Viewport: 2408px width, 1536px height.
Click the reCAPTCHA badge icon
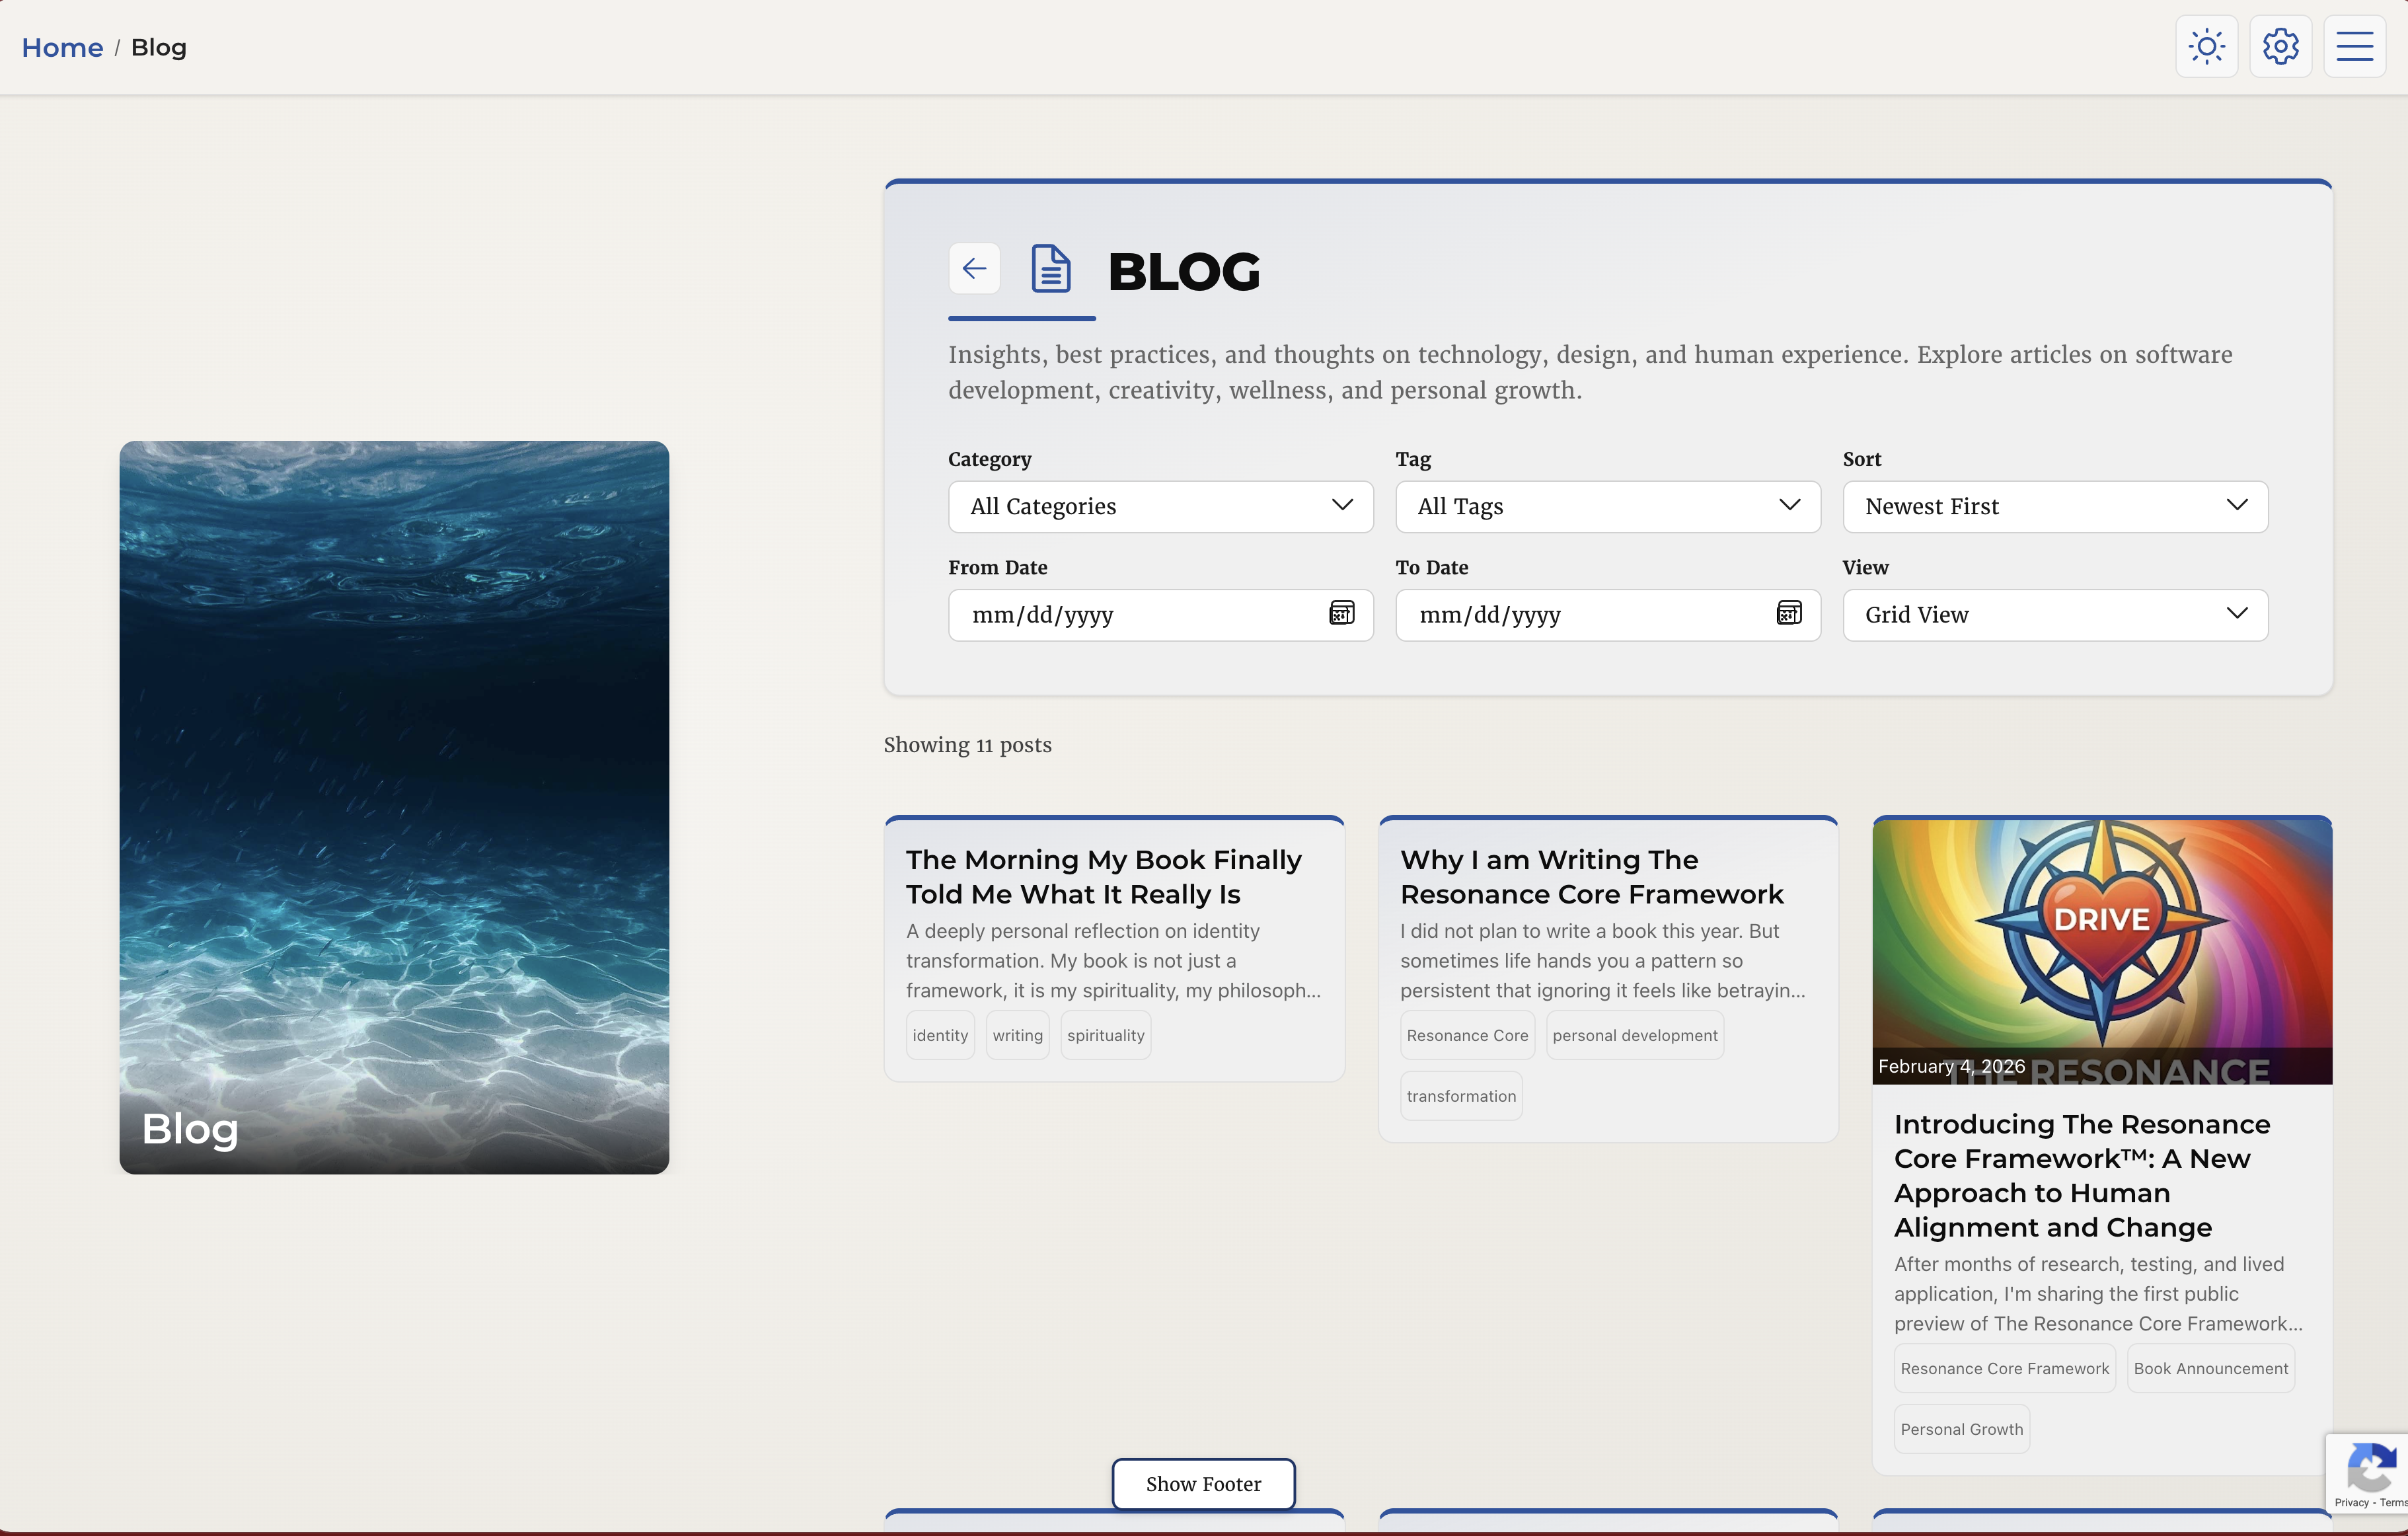point(2370,1468)
